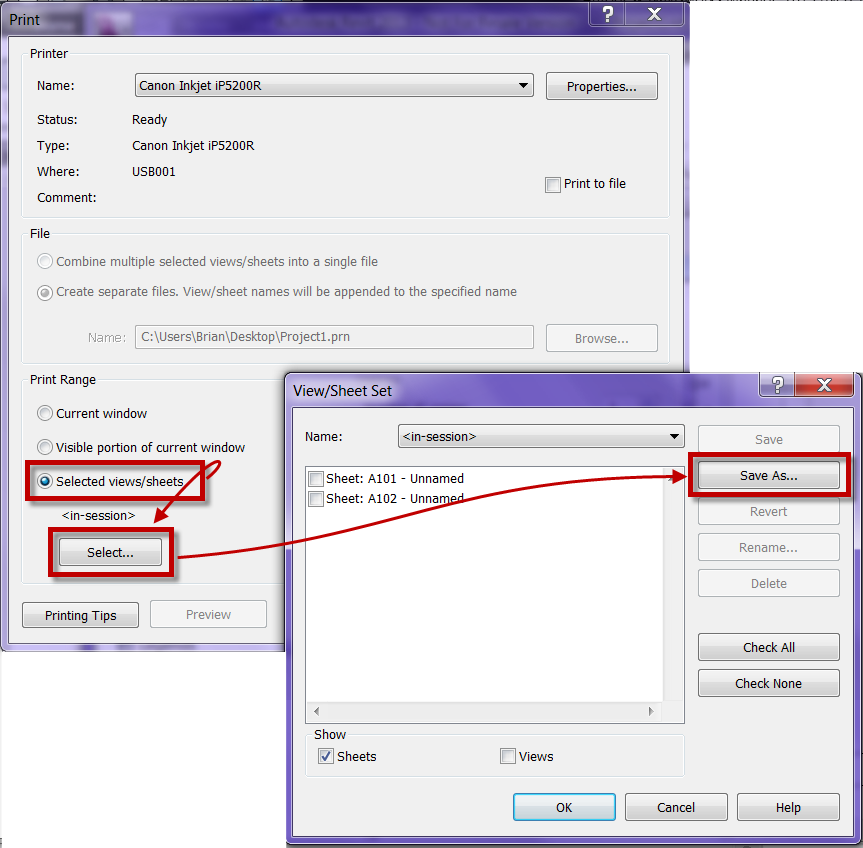Select Visible portion of current window
The width and height of the screenshot is (863, 848).
(45, 447)
